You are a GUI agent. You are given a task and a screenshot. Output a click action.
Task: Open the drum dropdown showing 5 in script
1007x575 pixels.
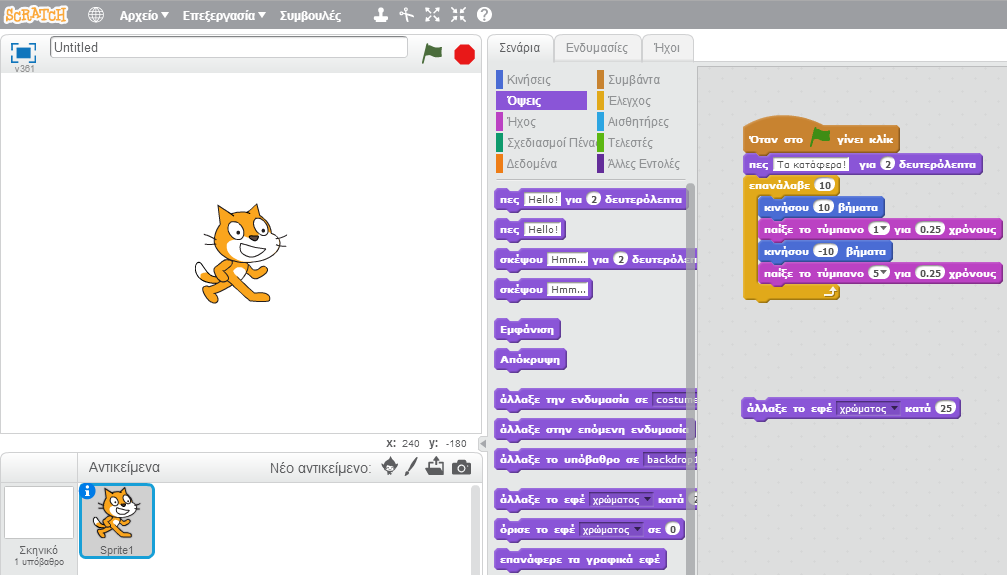pos(879,273)
